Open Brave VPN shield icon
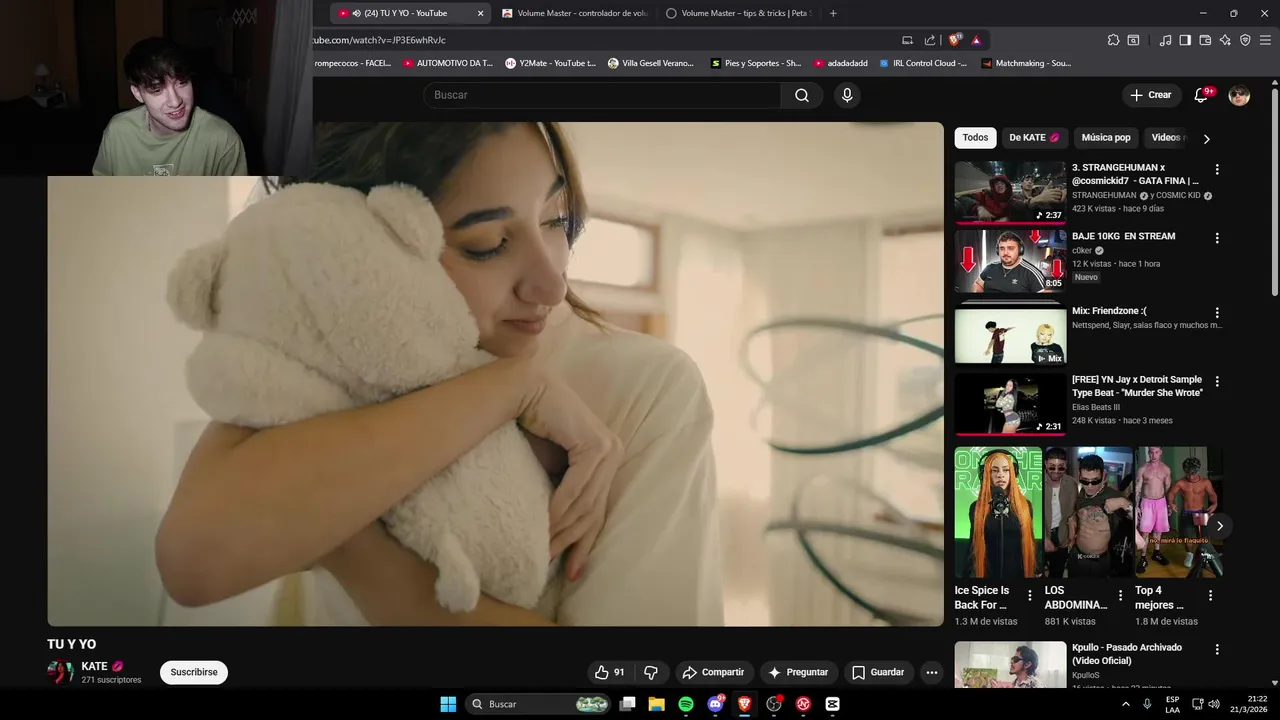 pos(1245,40)
